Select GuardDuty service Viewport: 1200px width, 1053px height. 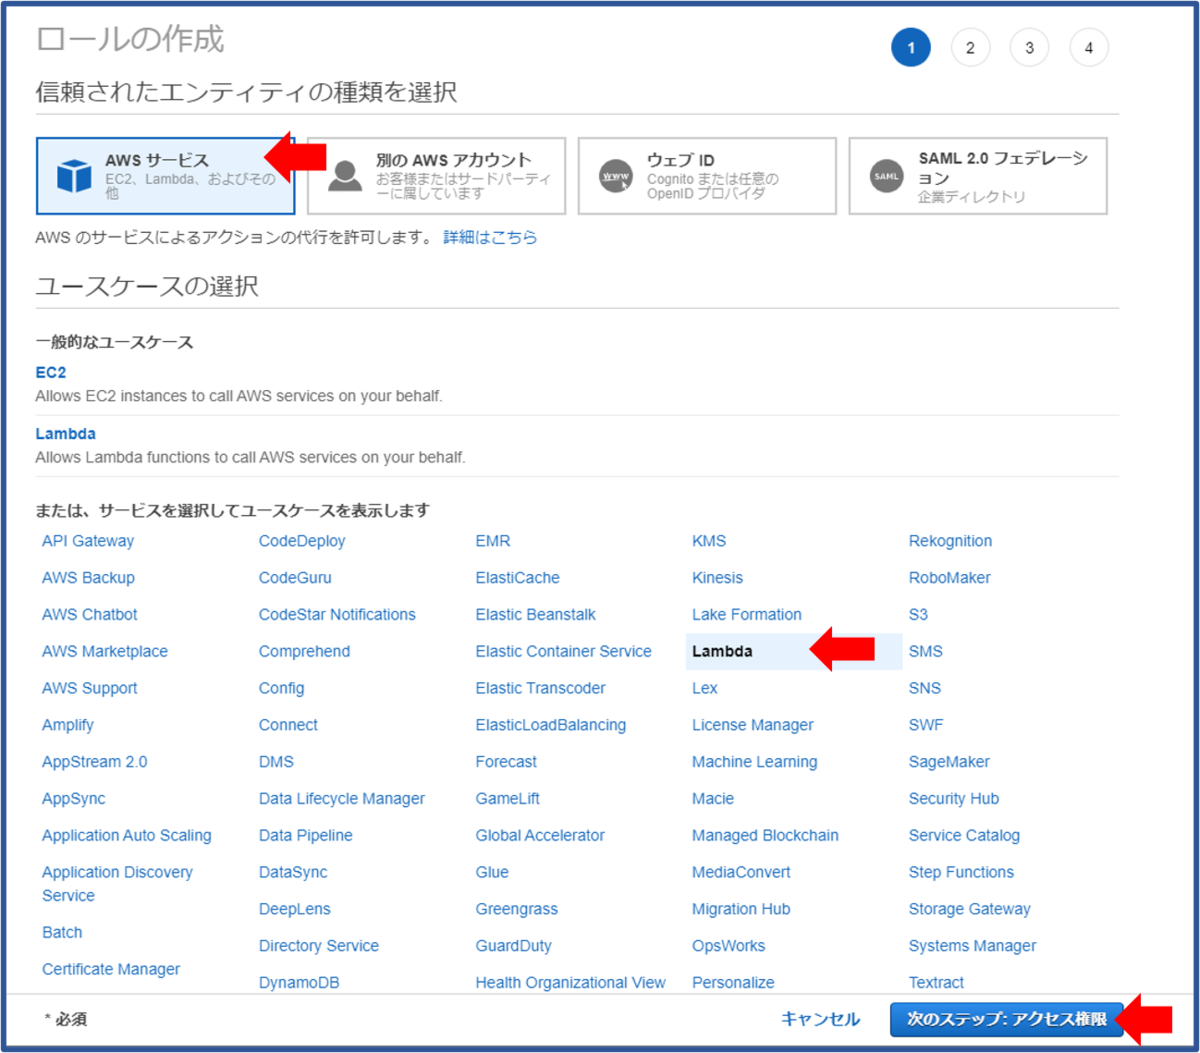pyautogui.click(x=514, y=946)
